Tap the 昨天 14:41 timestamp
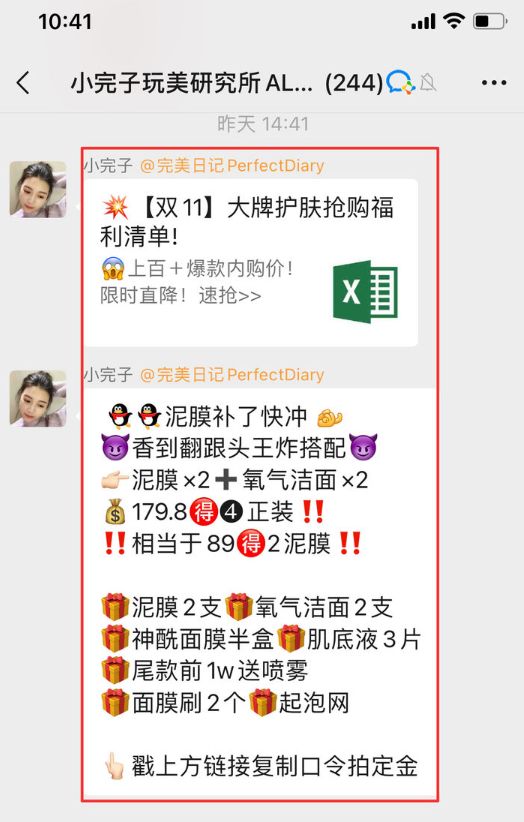 (x=263, y=124)
